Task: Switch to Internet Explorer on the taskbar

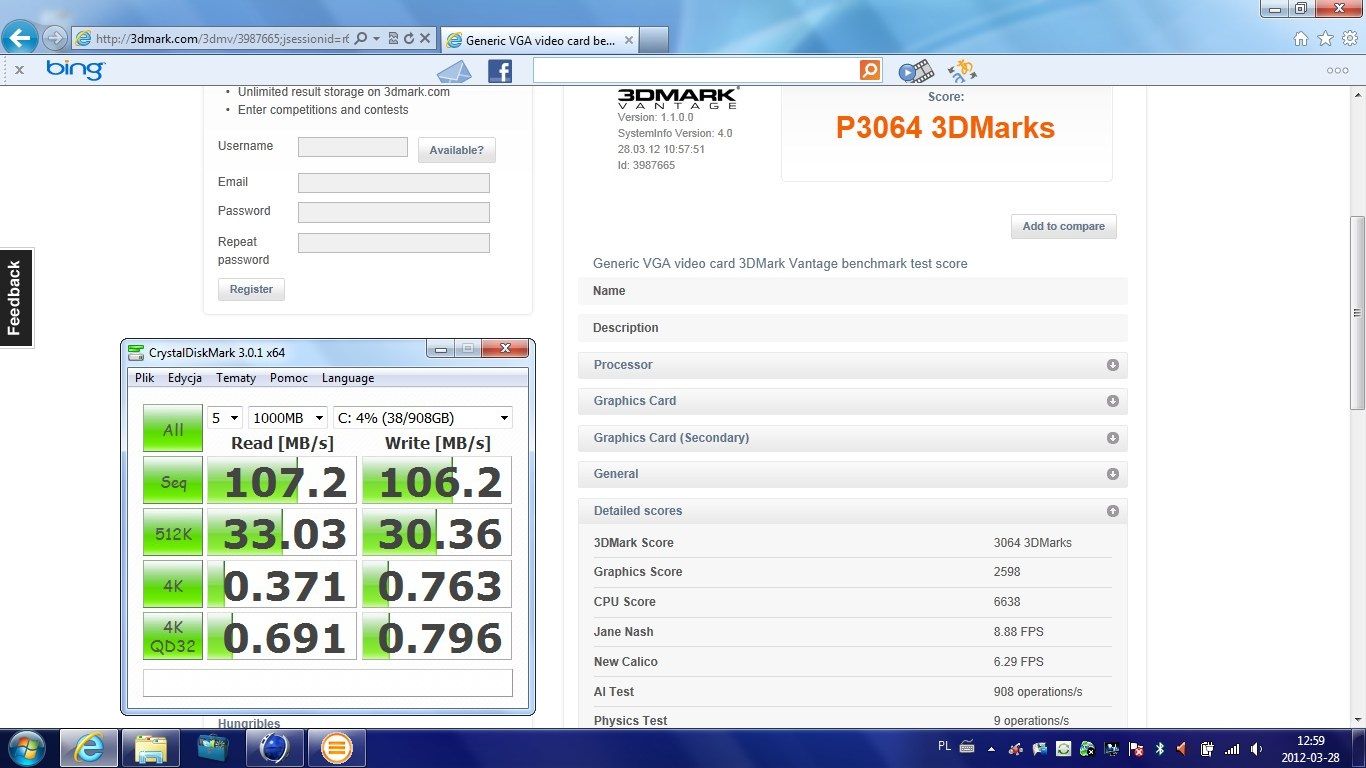Action: [x=90, y=748]
